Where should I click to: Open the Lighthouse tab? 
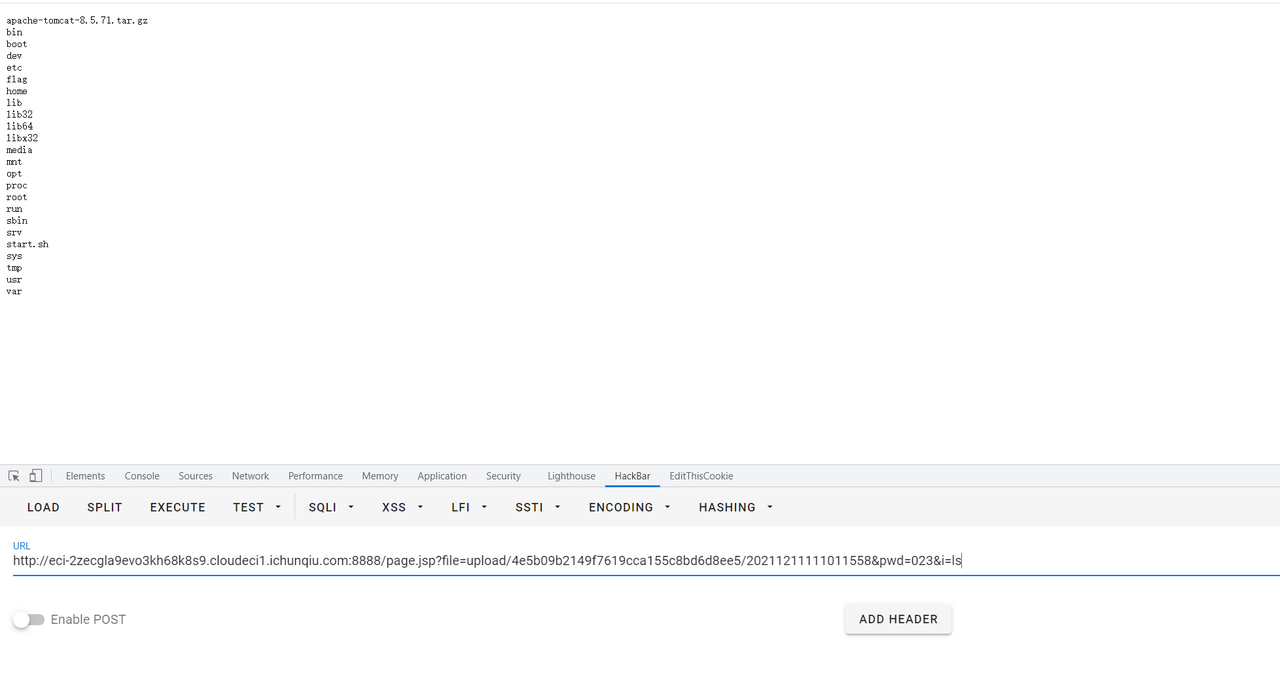tap(571, 476)
